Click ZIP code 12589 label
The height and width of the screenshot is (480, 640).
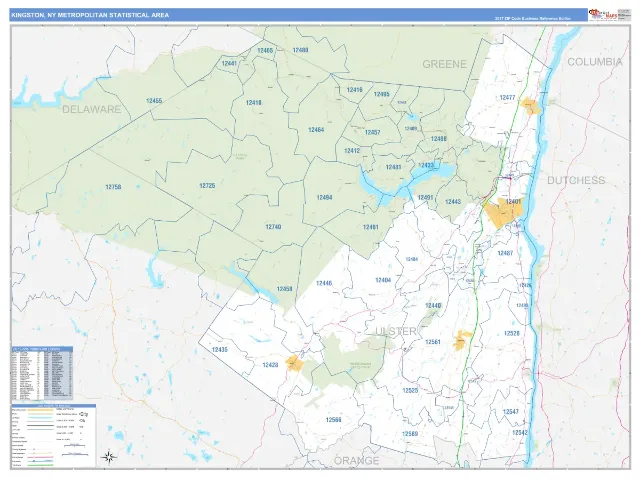tap(410, 434)
